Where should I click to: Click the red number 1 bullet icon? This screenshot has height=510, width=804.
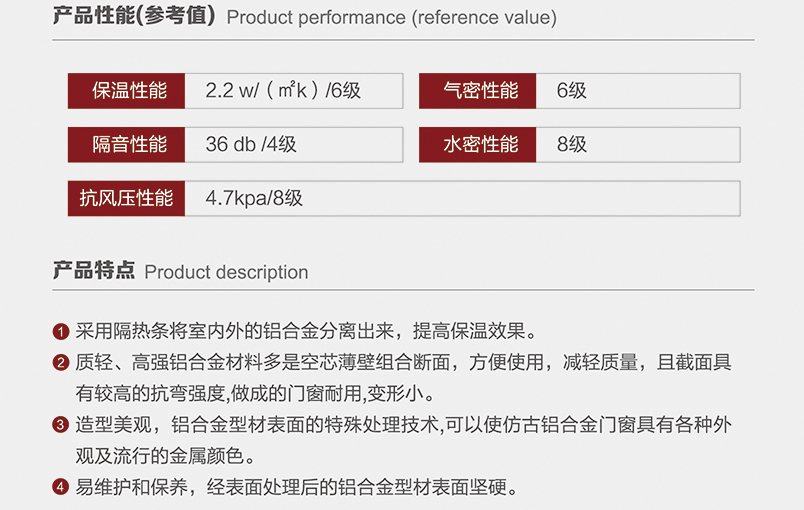(x=61, y=332)
